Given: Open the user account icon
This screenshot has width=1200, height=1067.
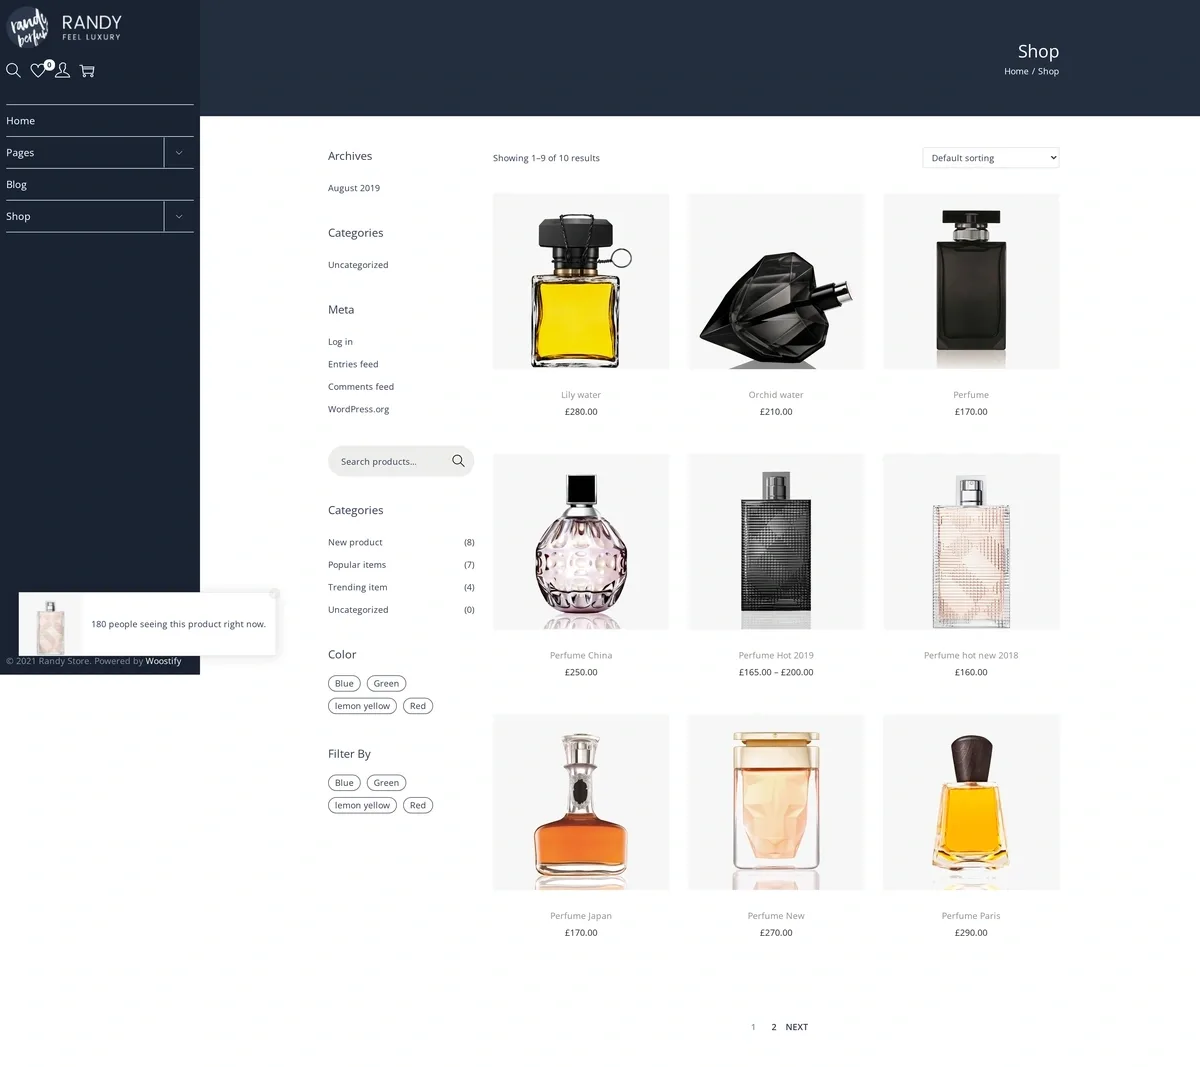Looking at the screenshot, I should pyautogui.click(x=62, y=71).
